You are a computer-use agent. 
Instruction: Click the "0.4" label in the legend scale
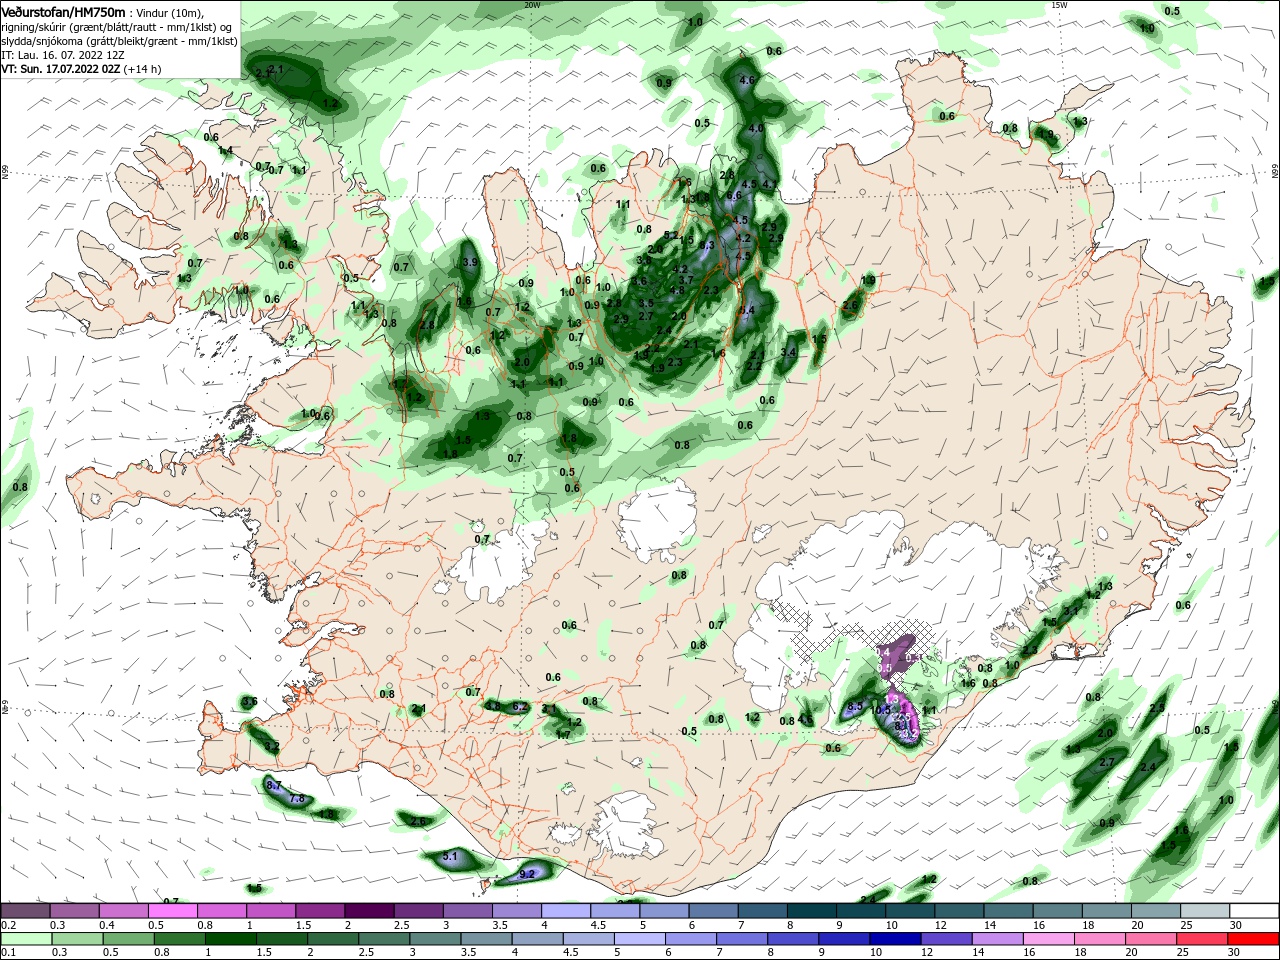[107, 925]
